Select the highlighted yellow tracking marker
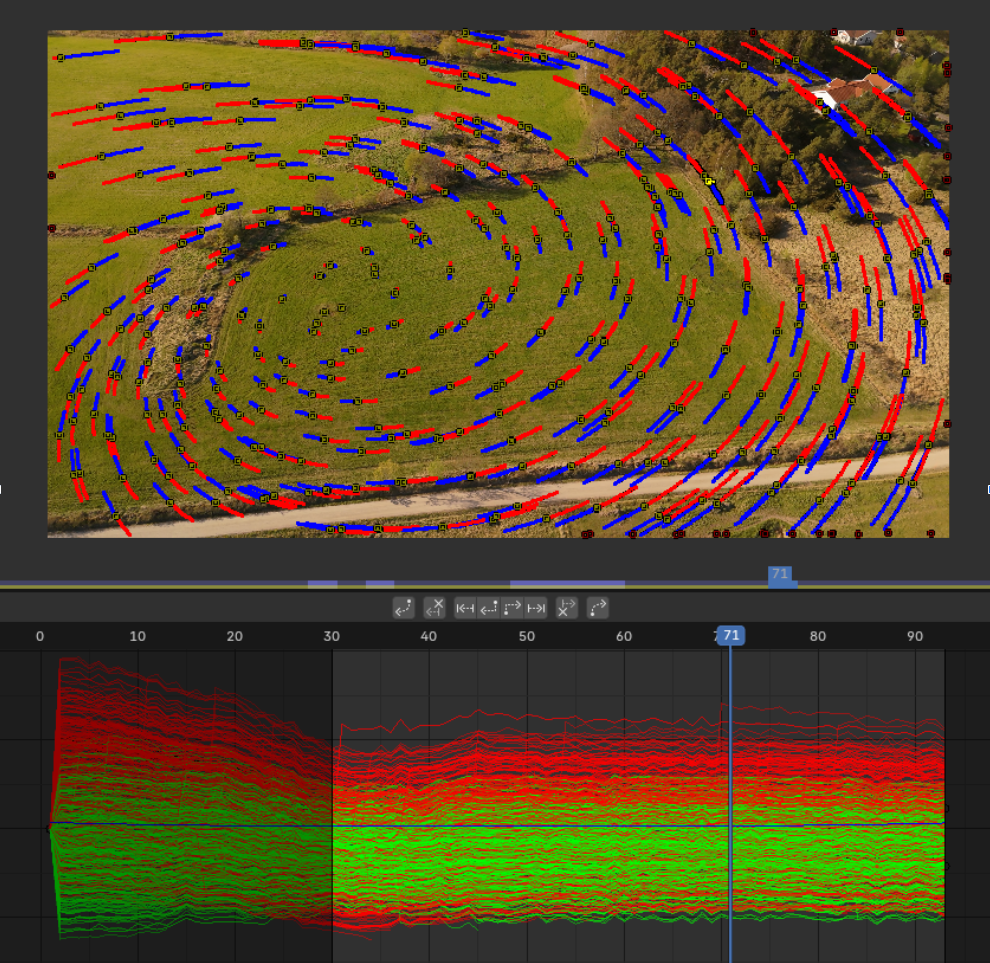The width and height of the screenshot is (990, 963). 710,181
